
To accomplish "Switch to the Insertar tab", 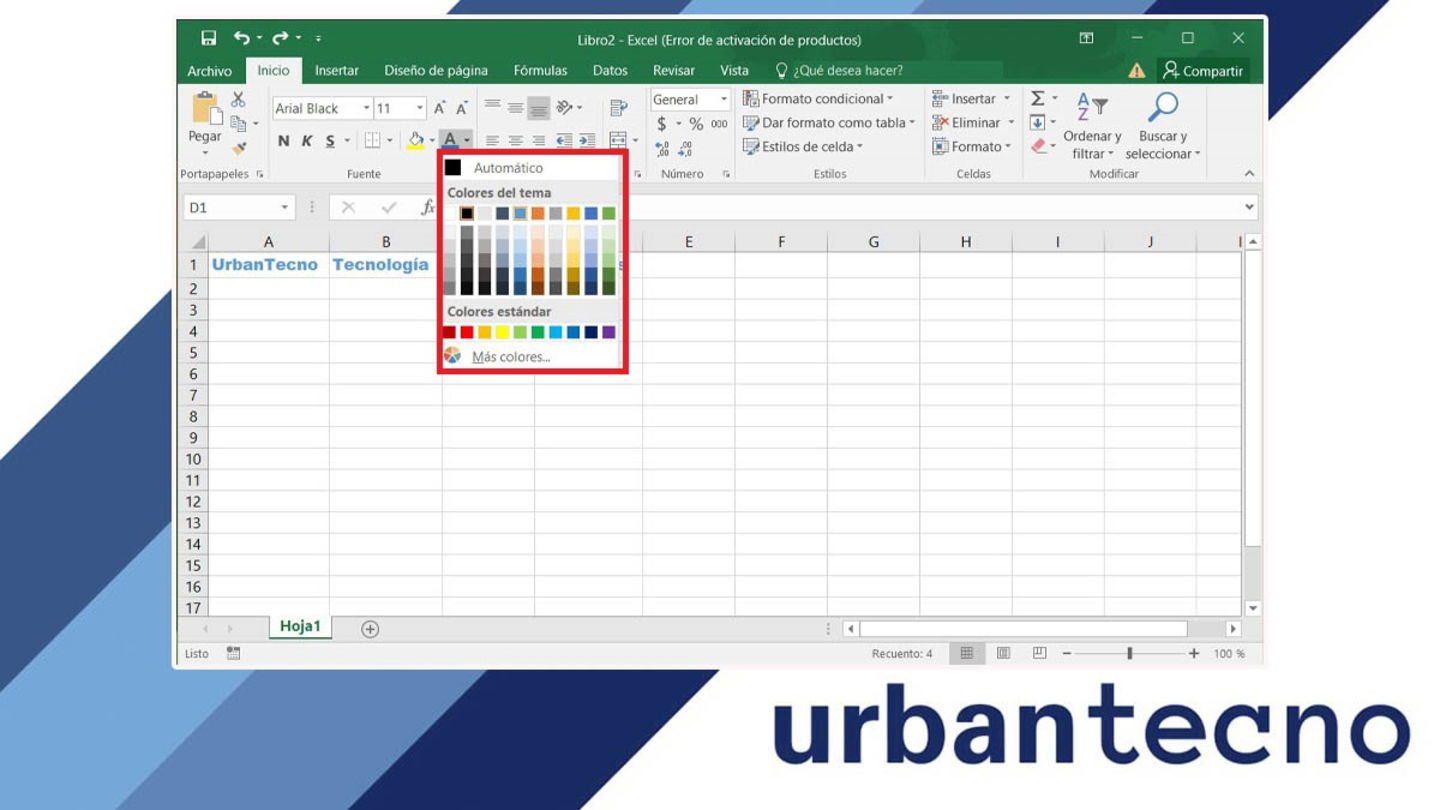I will [337, 70].
